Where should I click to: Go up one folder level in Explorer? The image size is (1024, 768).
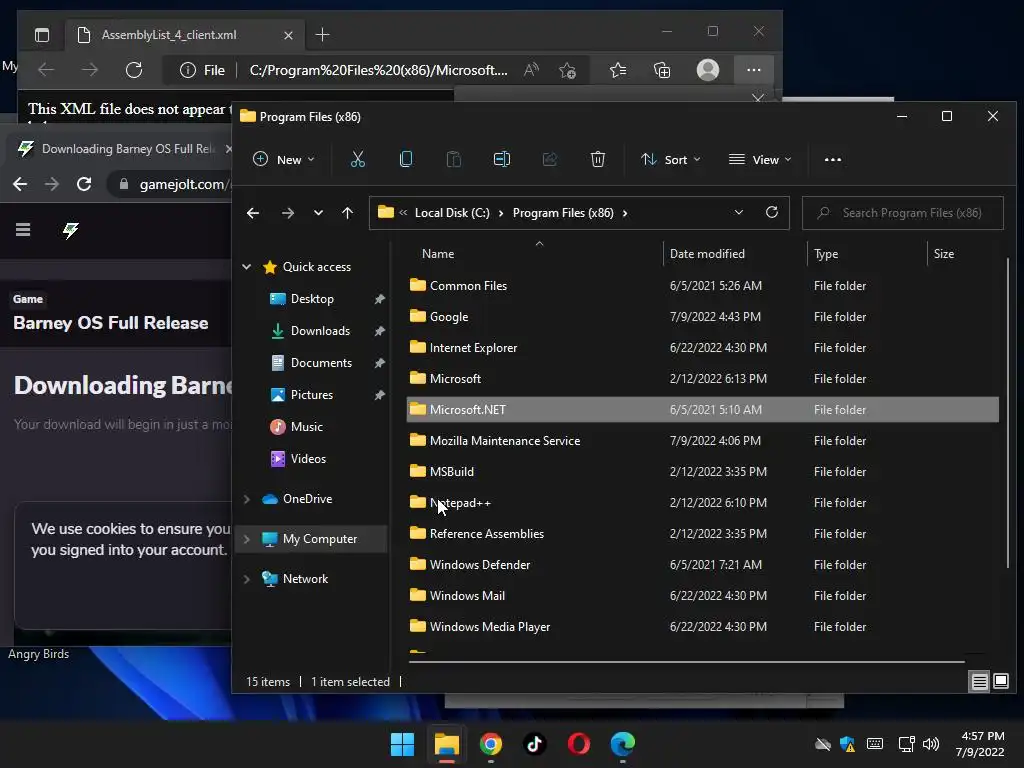pyautogui.click(x=347, y=213)
